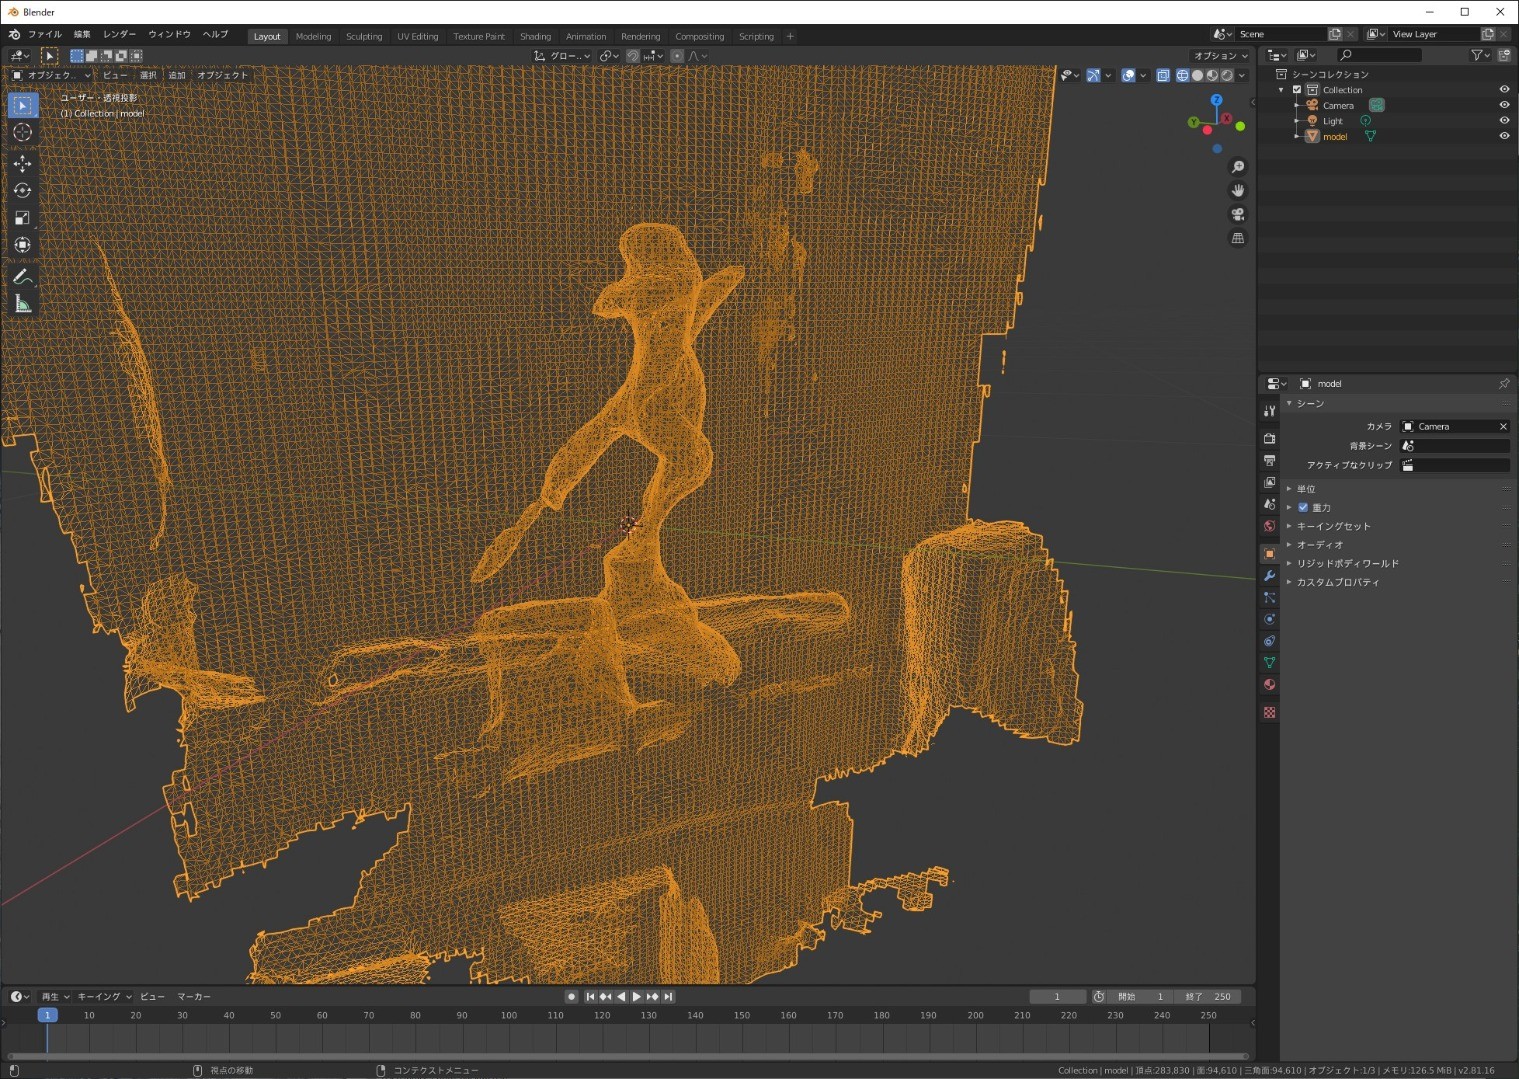Open the Physics properties tab
Image resolution: width=1519 pixels, height=1079 pixels.
pyautogui.click(x=1269, y=619)
